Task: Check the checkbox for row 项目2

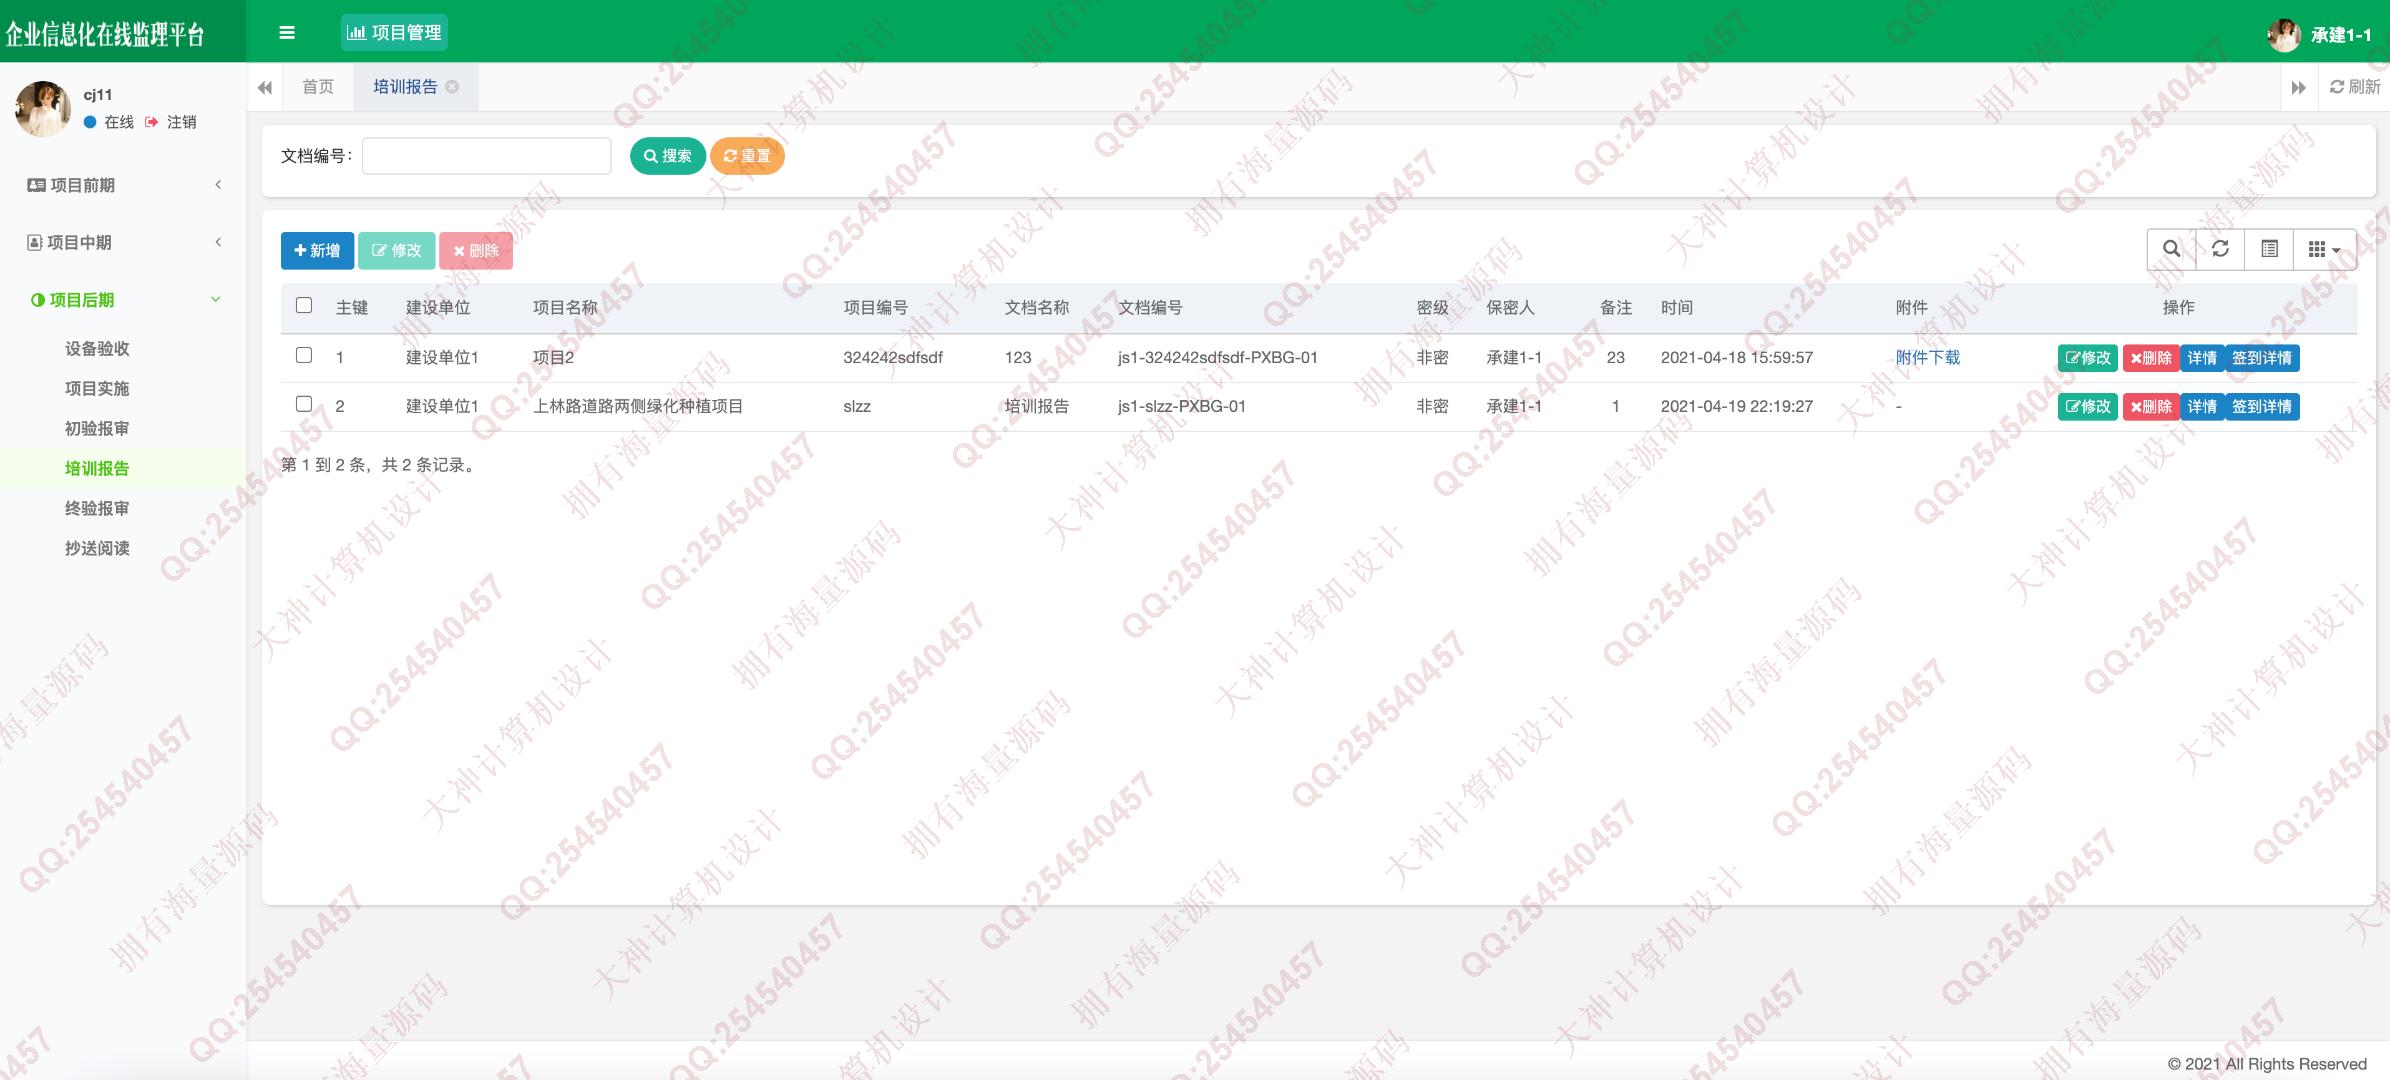Action: [x=304, y=355]
